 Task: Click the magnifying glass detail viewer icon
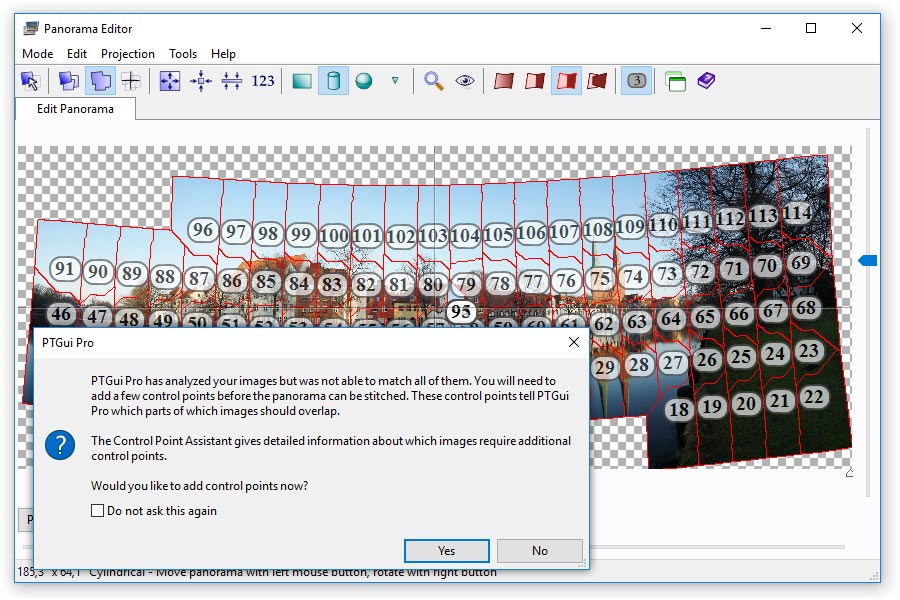pyautogui.click(x=433, y=81)
